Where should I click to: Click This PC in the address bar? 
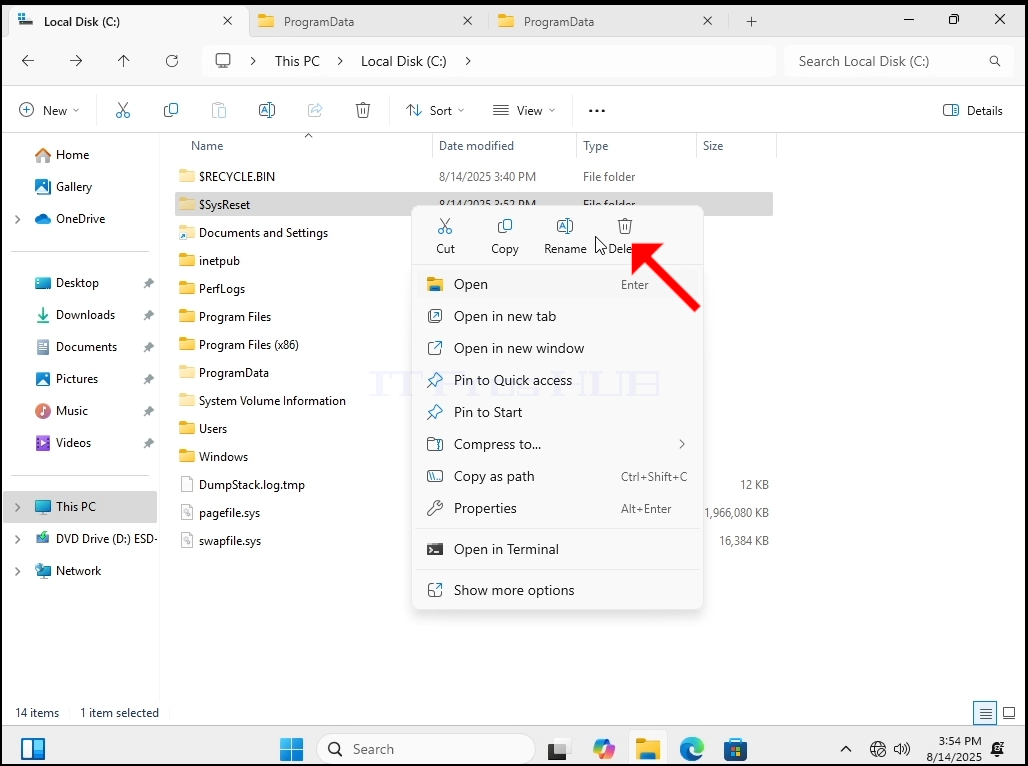[297, 61]
